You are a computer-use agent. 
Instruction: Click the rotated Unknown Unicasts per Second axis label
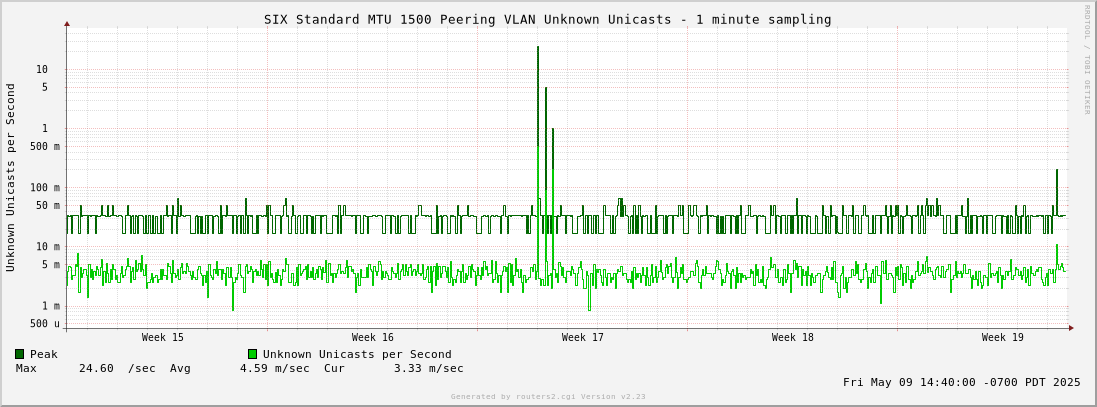coord(11,177)
